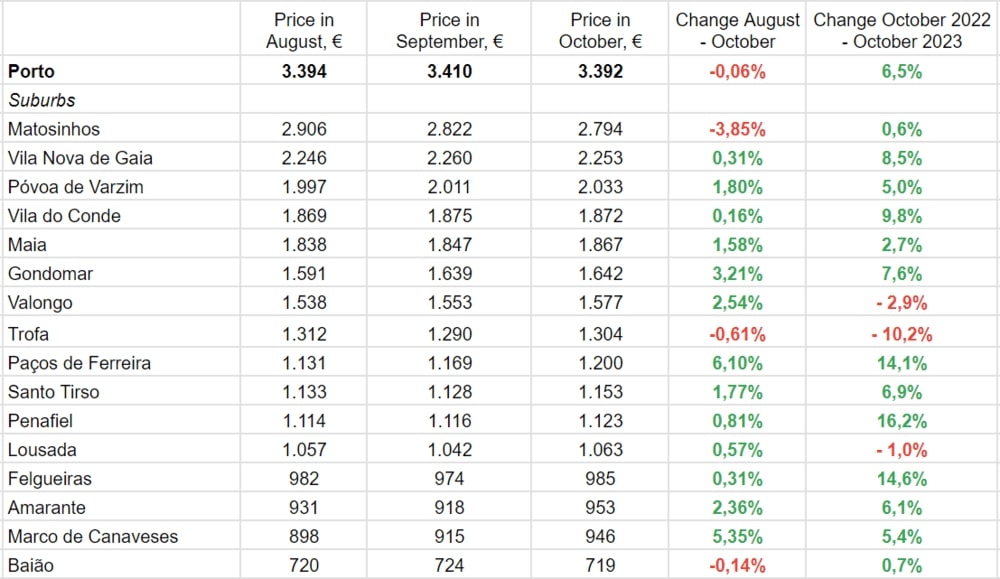The image size is (1000, 579).
Task: Select Valongo yearly change -2,9%
Action: click(x=902, y=303)
